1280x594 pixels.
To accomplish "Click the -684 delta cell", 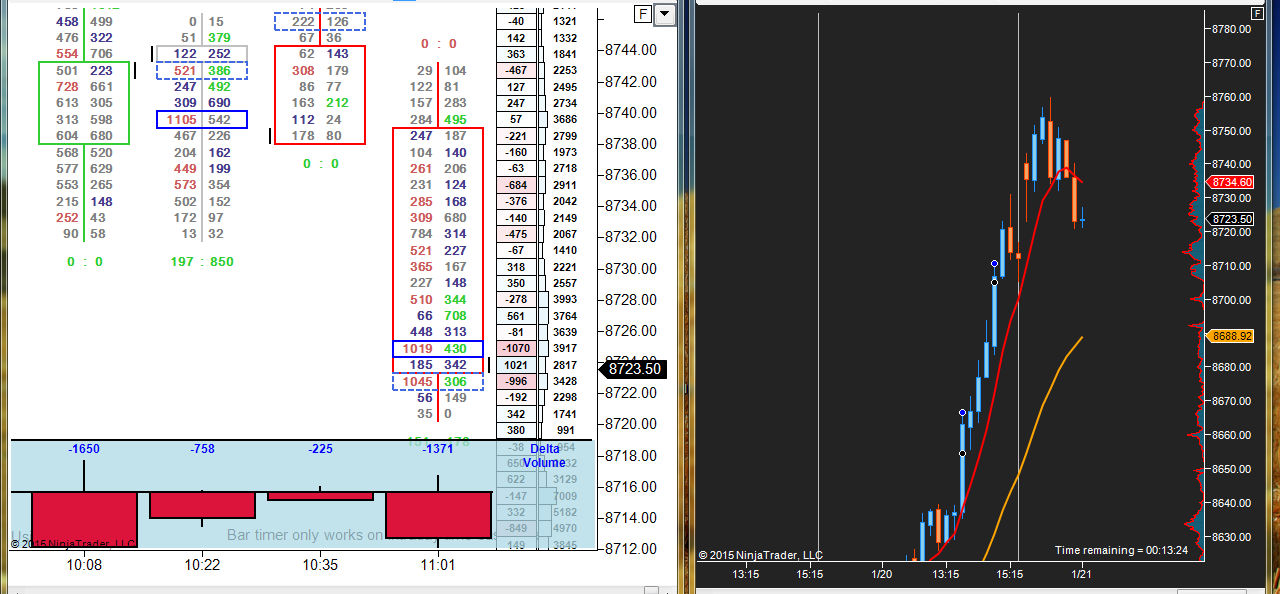I will 517,185.
